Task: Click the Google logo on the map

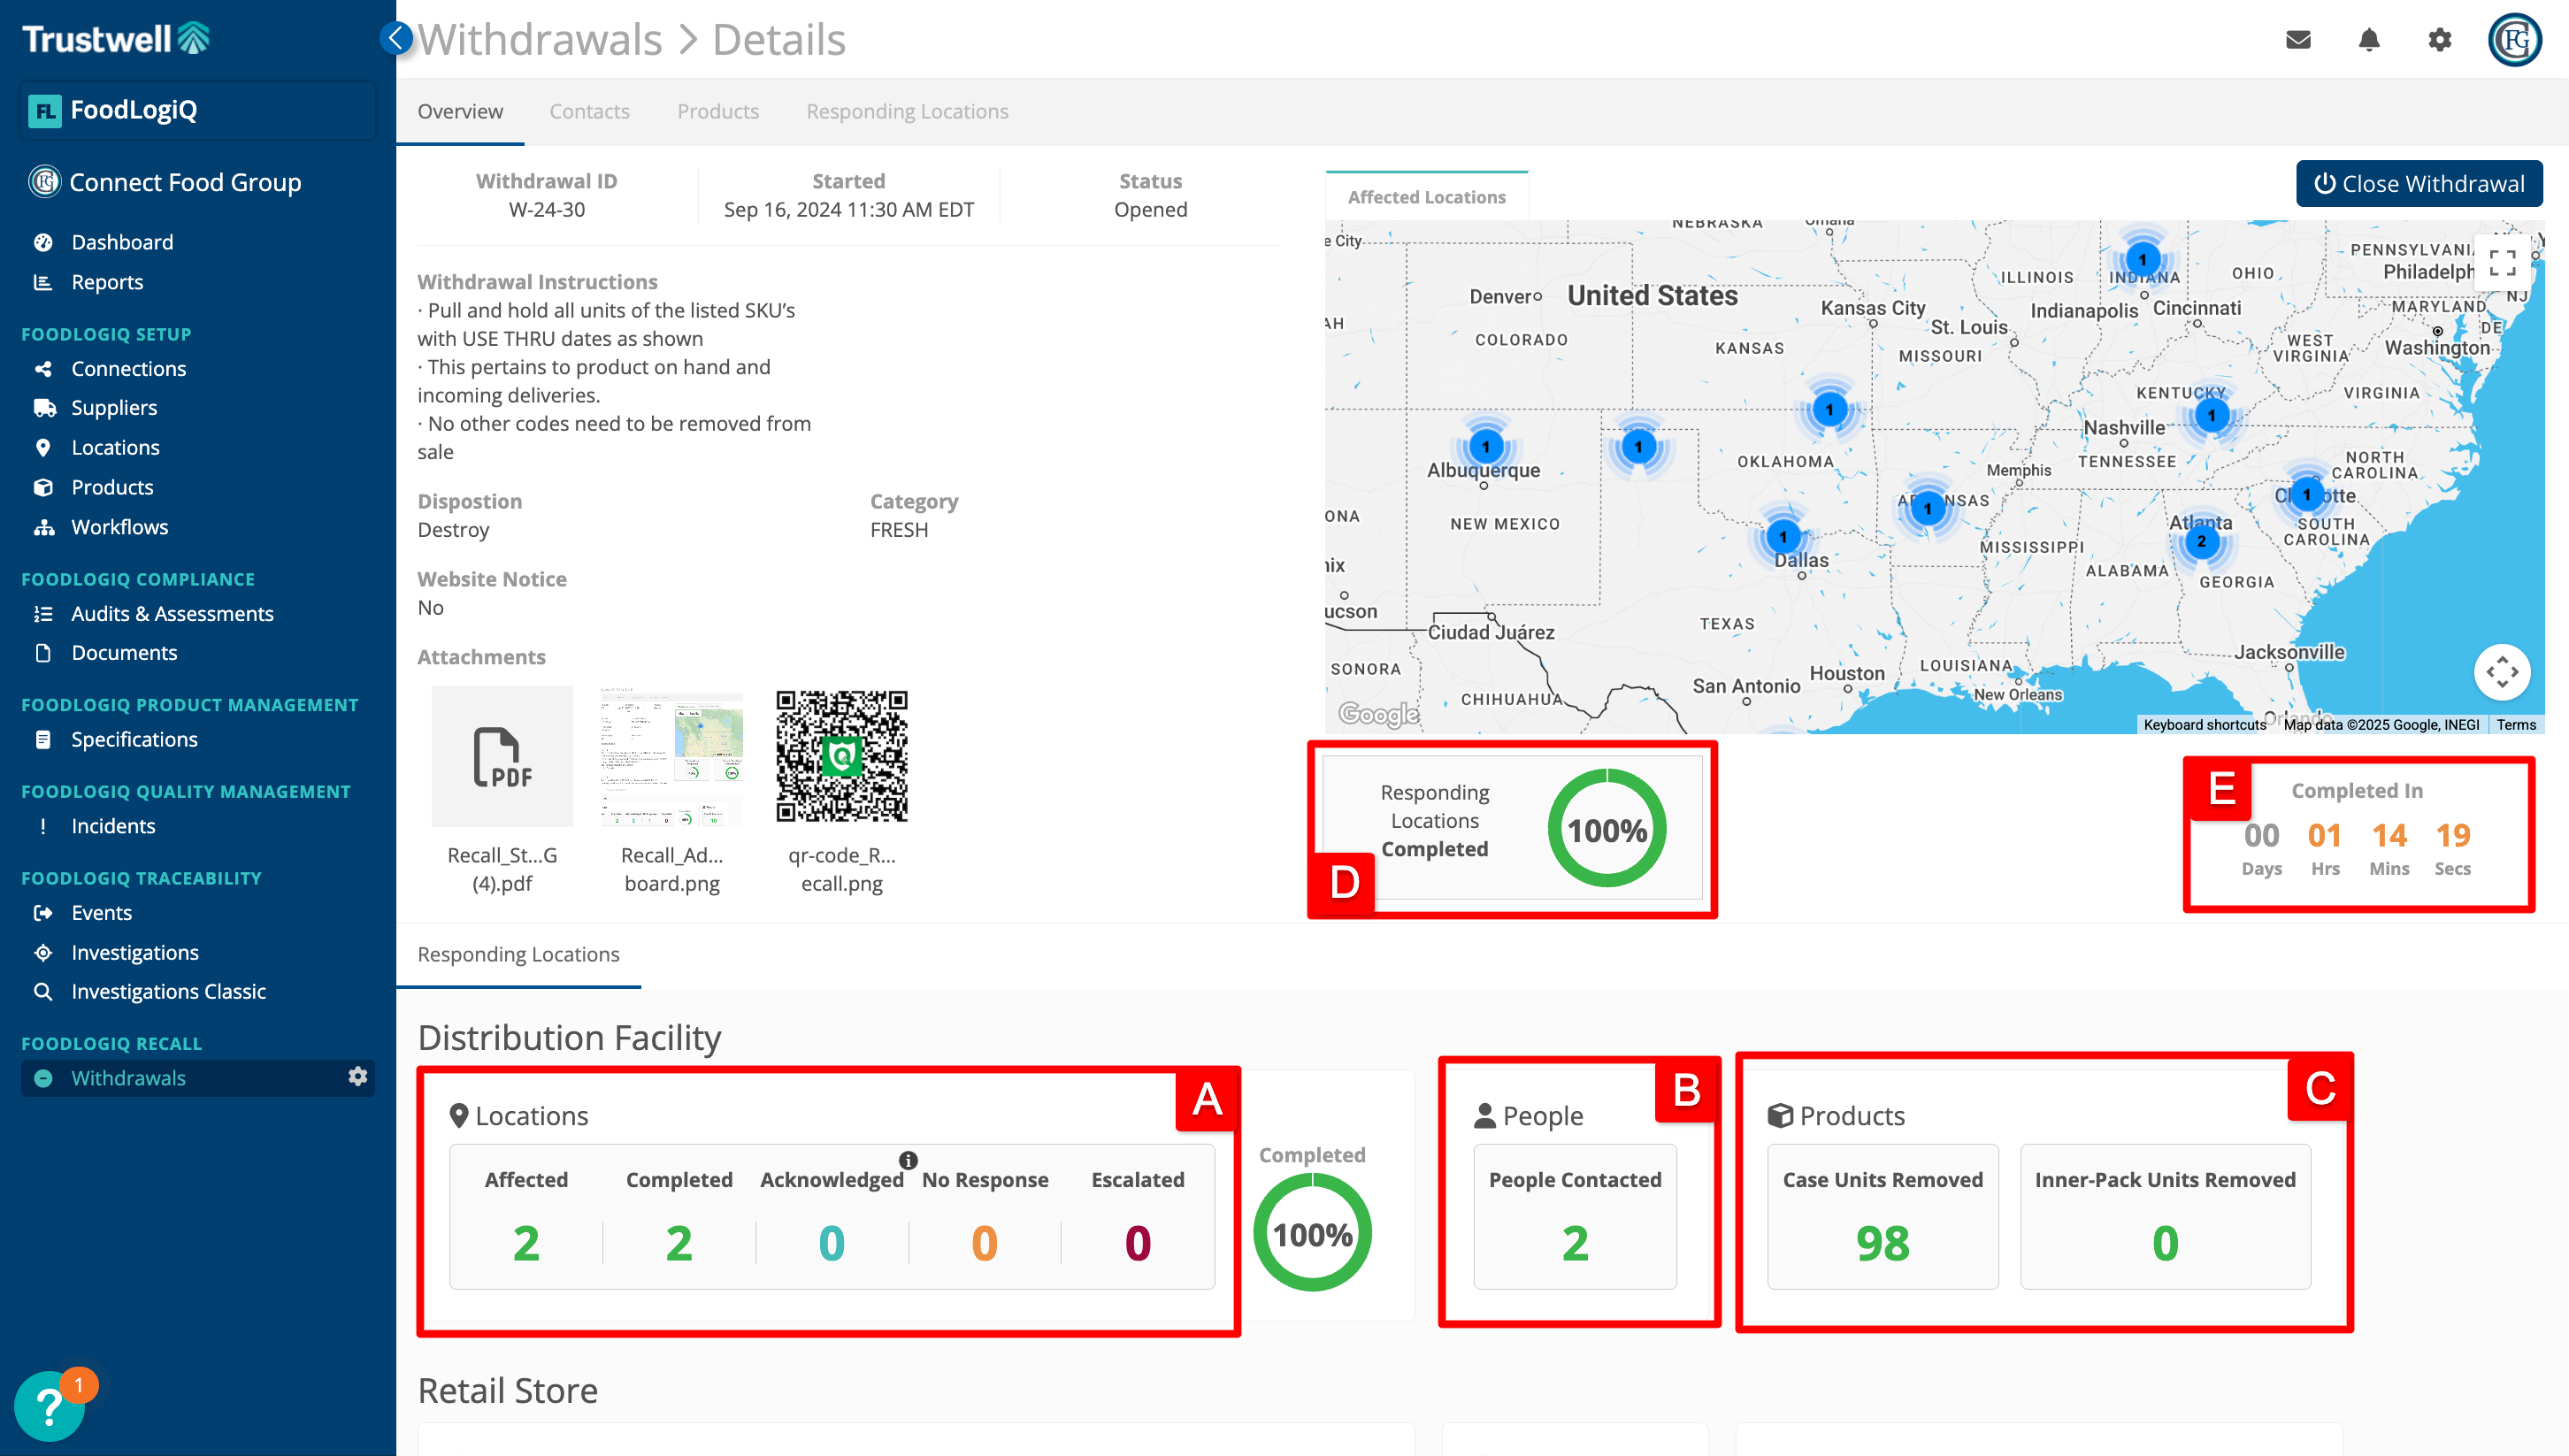Action: click(1378, 713)
